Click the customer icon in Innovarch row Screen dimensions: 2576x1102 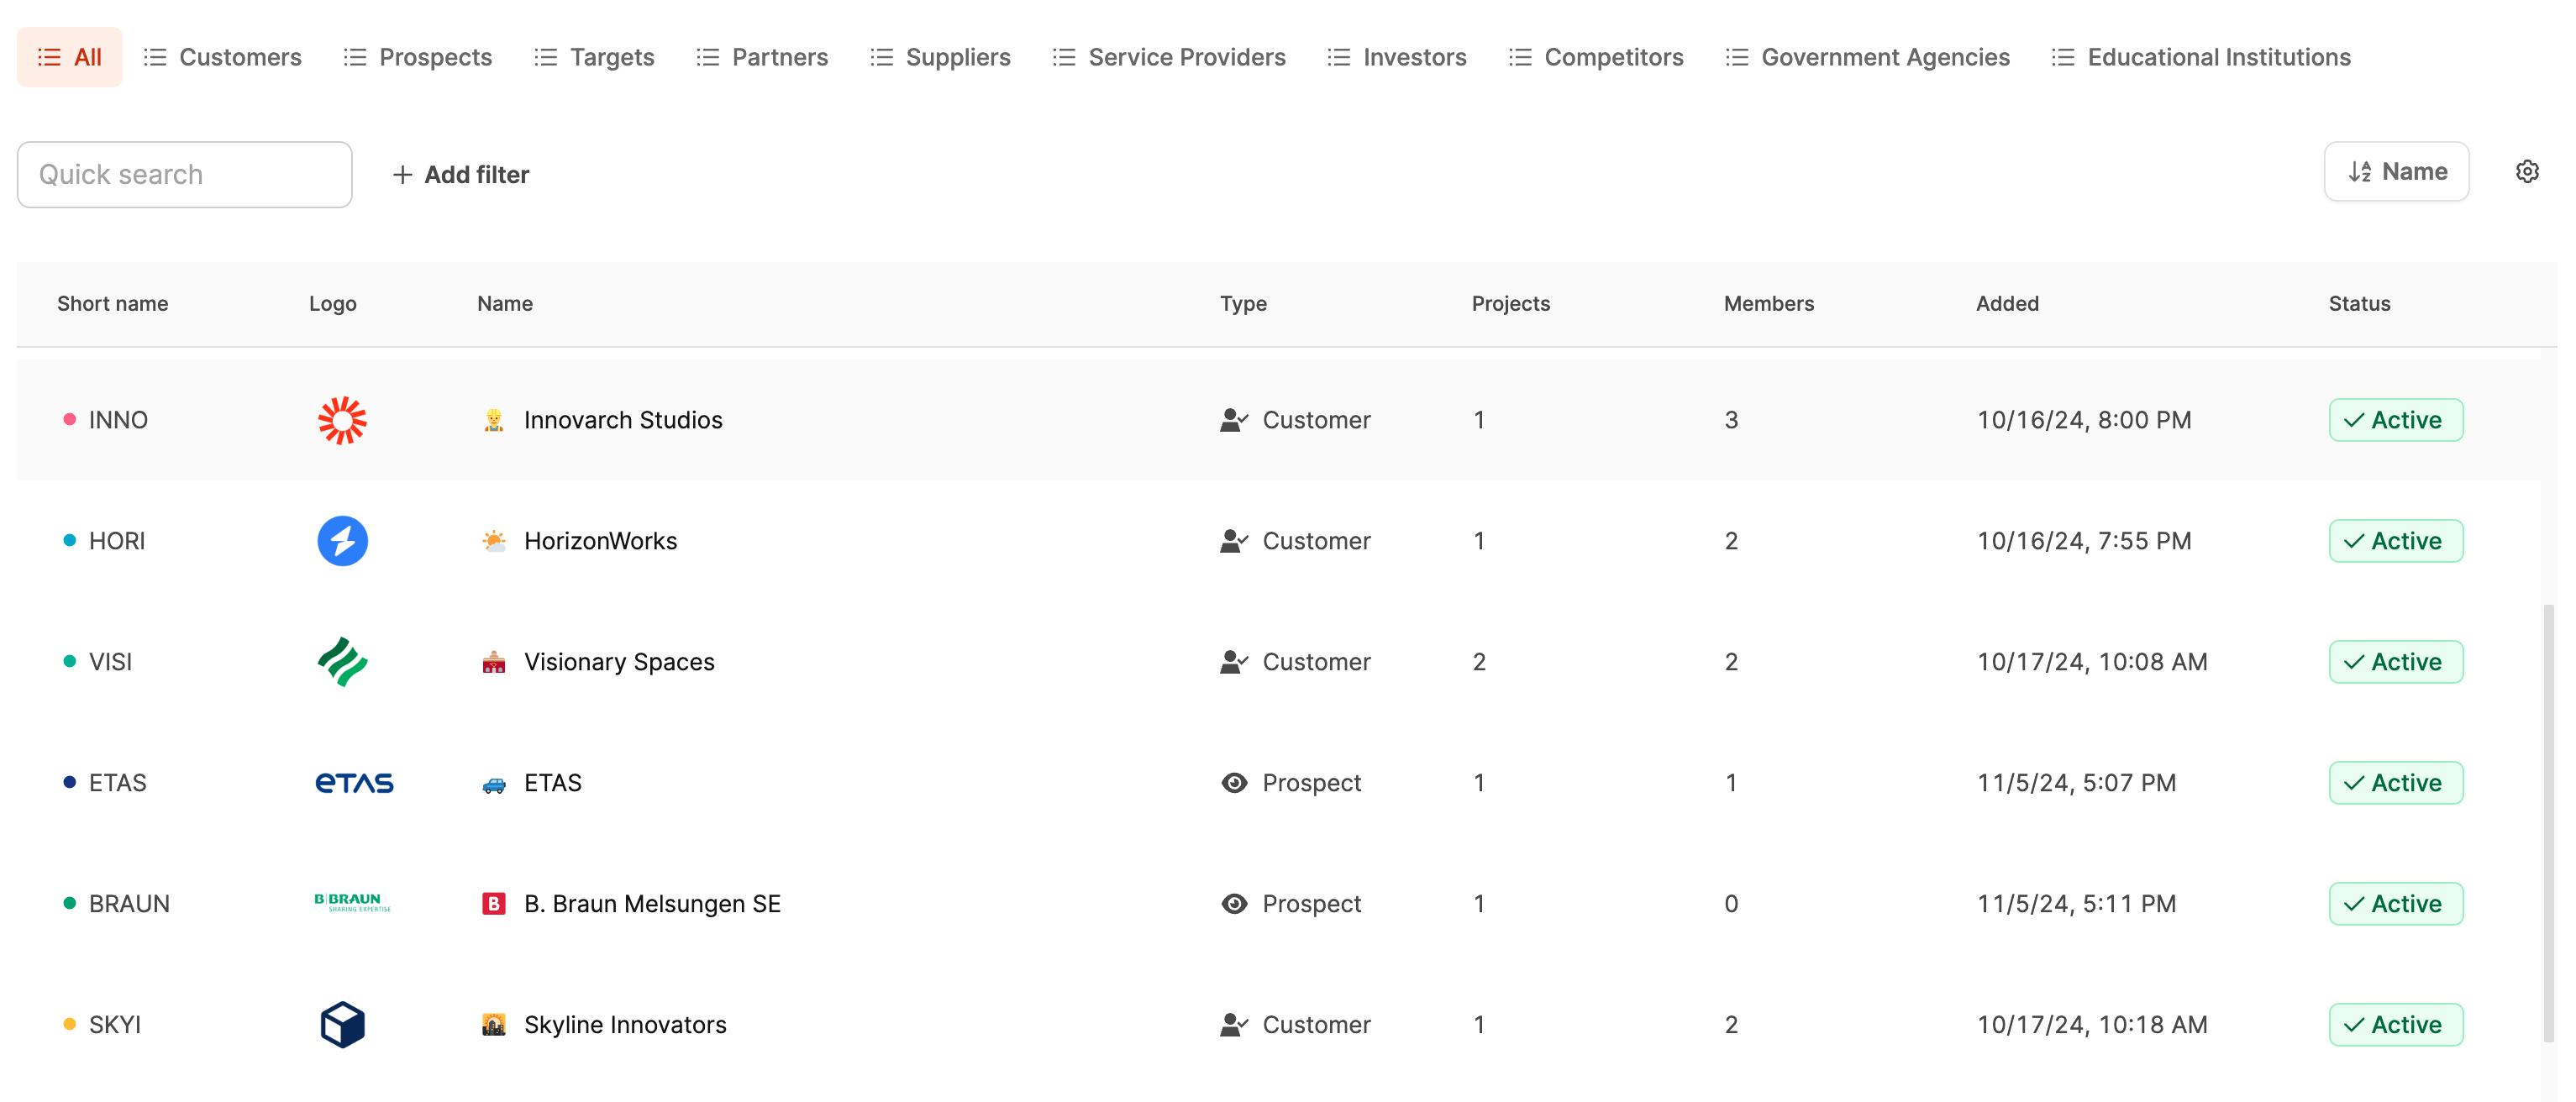(1233, 420)
